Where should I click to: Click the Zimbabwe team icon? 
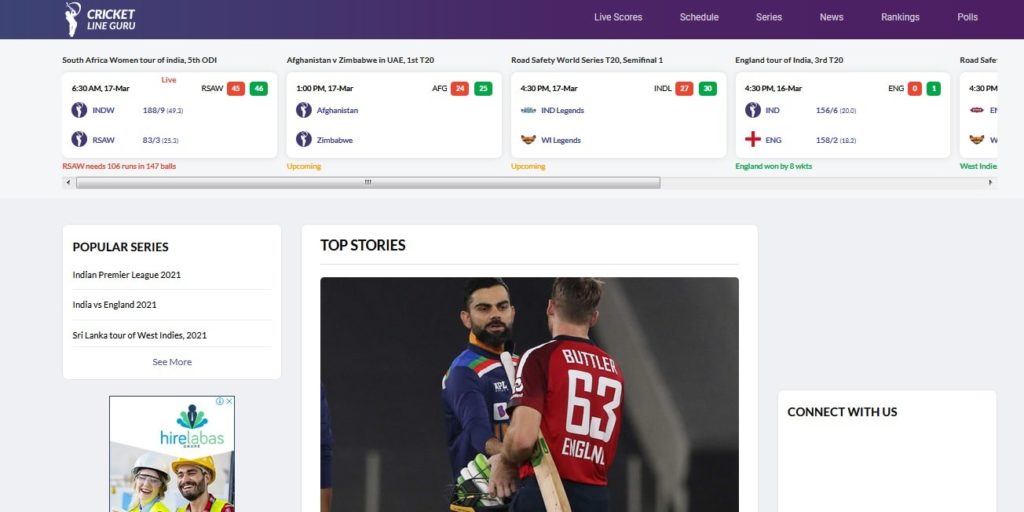[304, 139]
